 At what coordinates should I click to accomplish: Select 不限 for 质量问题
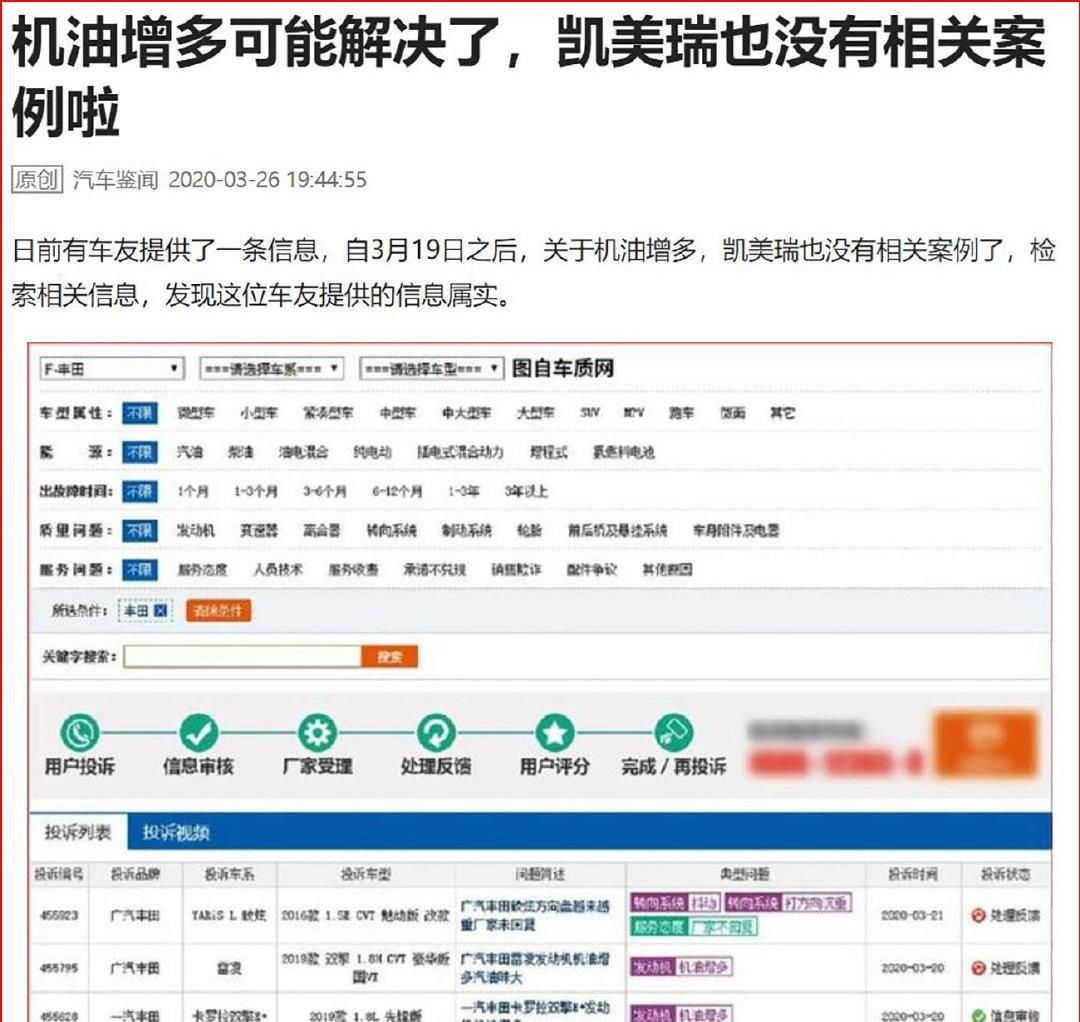tap(140, 531)
